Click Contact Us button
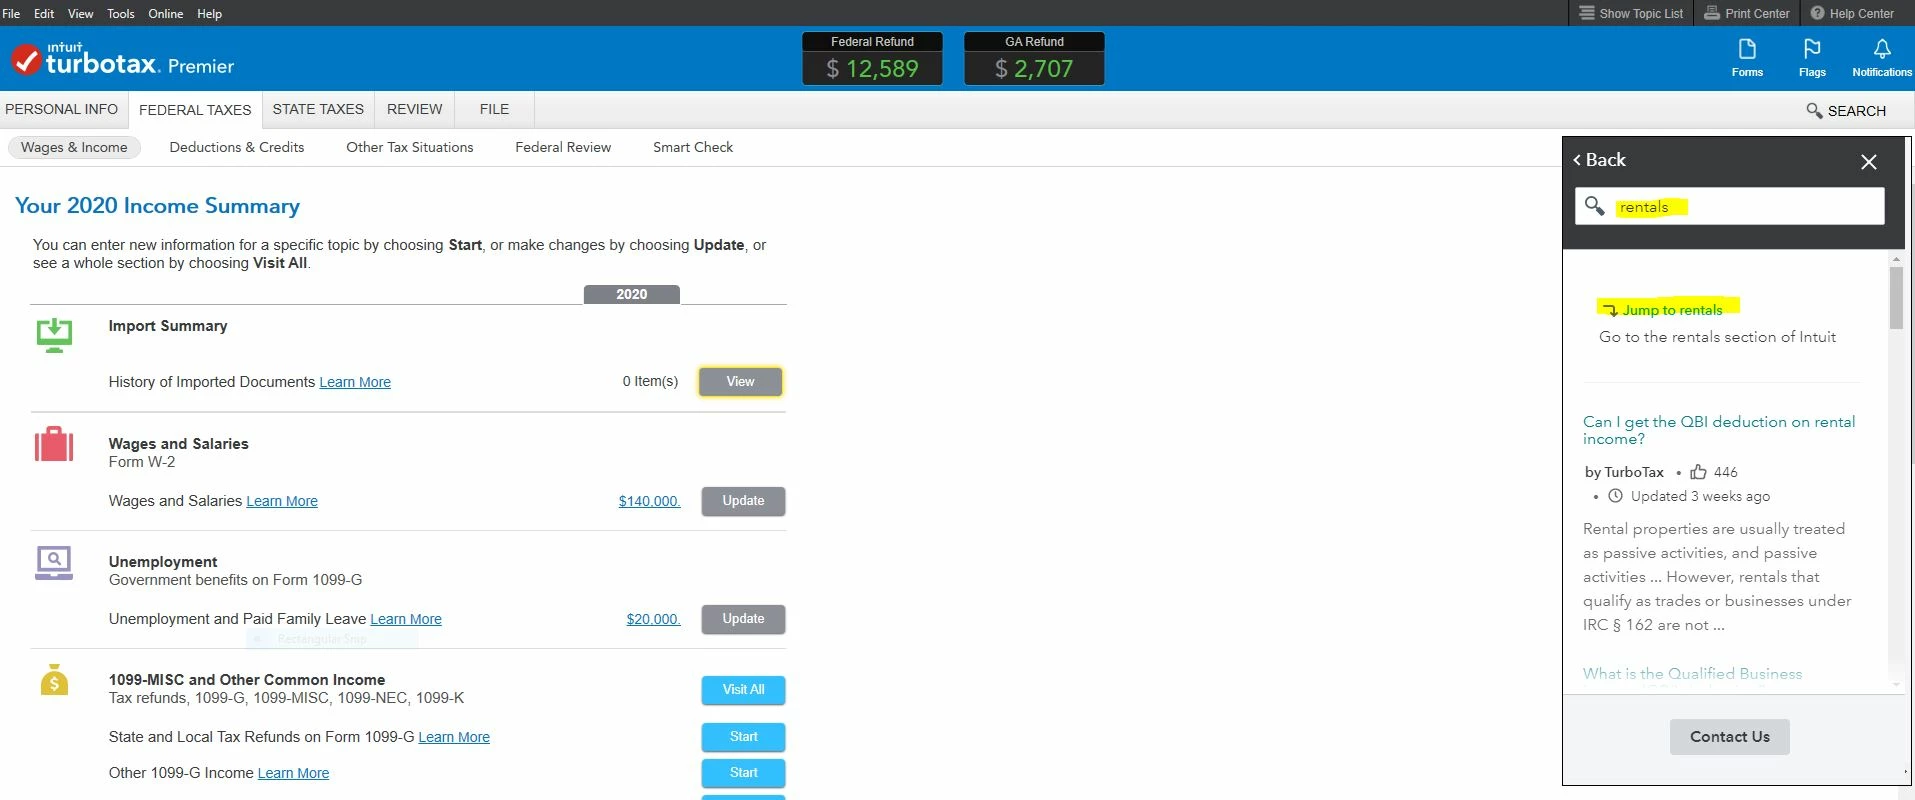This screenshot has width=1915, height=800. click(x=1729, y=737)
